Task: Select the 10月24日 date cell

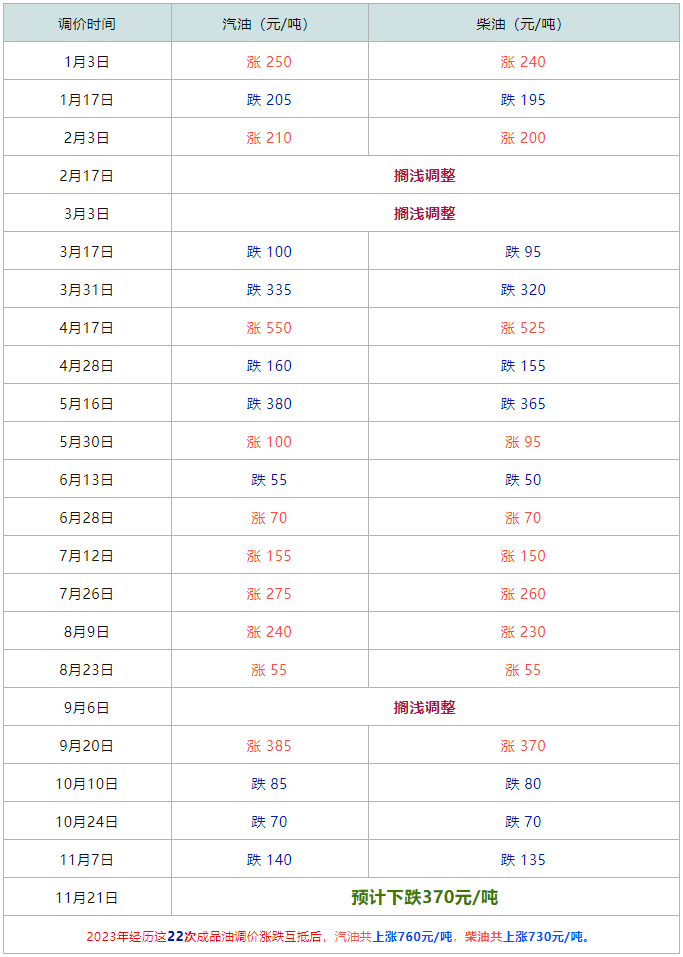Action: pos(87,822)
